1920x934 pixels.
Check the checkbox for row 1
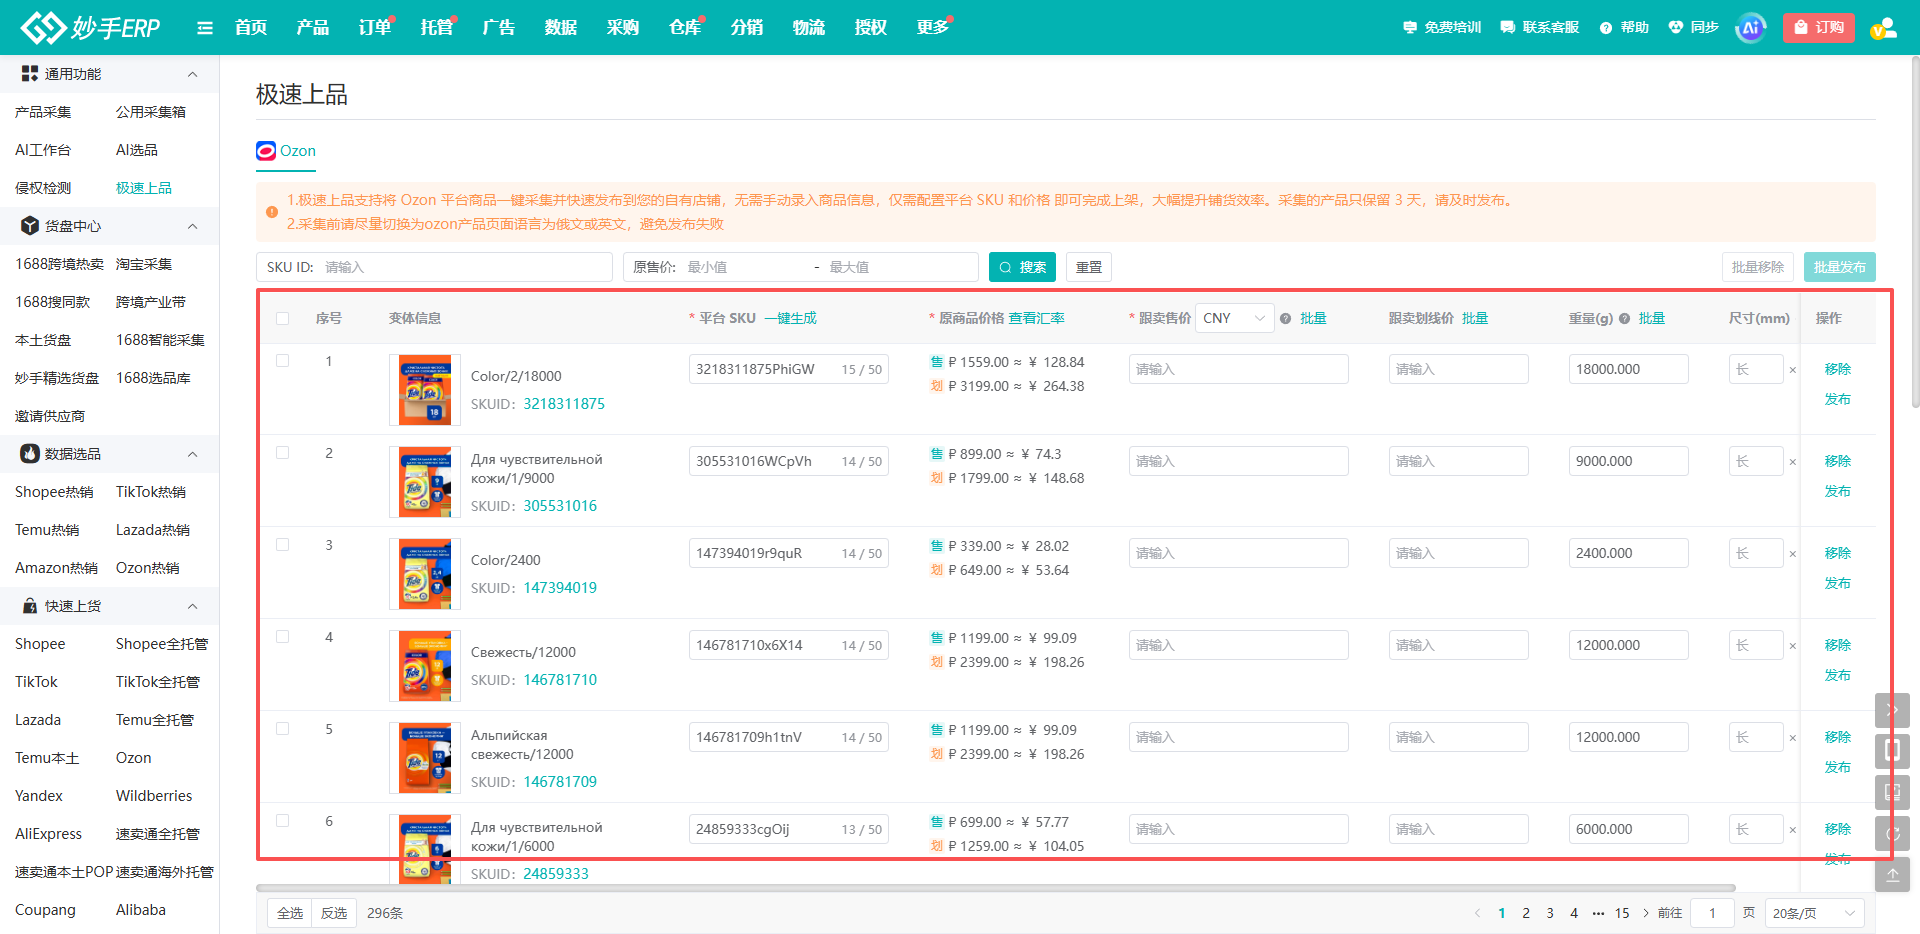tap(283, 361)
